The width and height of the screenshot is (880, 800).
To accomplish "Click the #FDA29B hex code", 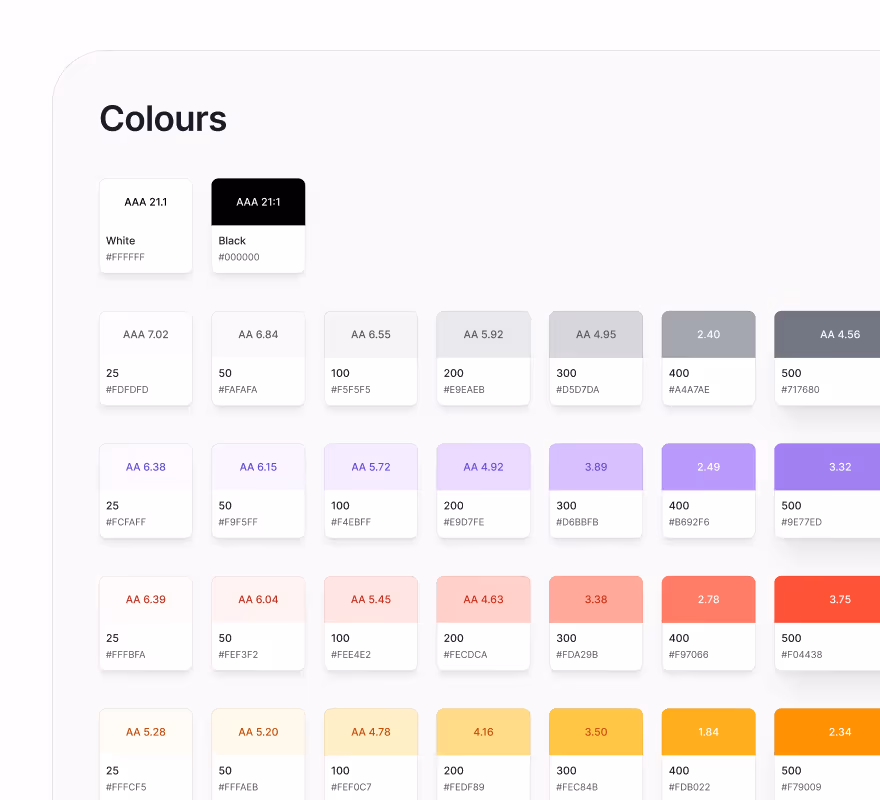I will tap(577, 655).
